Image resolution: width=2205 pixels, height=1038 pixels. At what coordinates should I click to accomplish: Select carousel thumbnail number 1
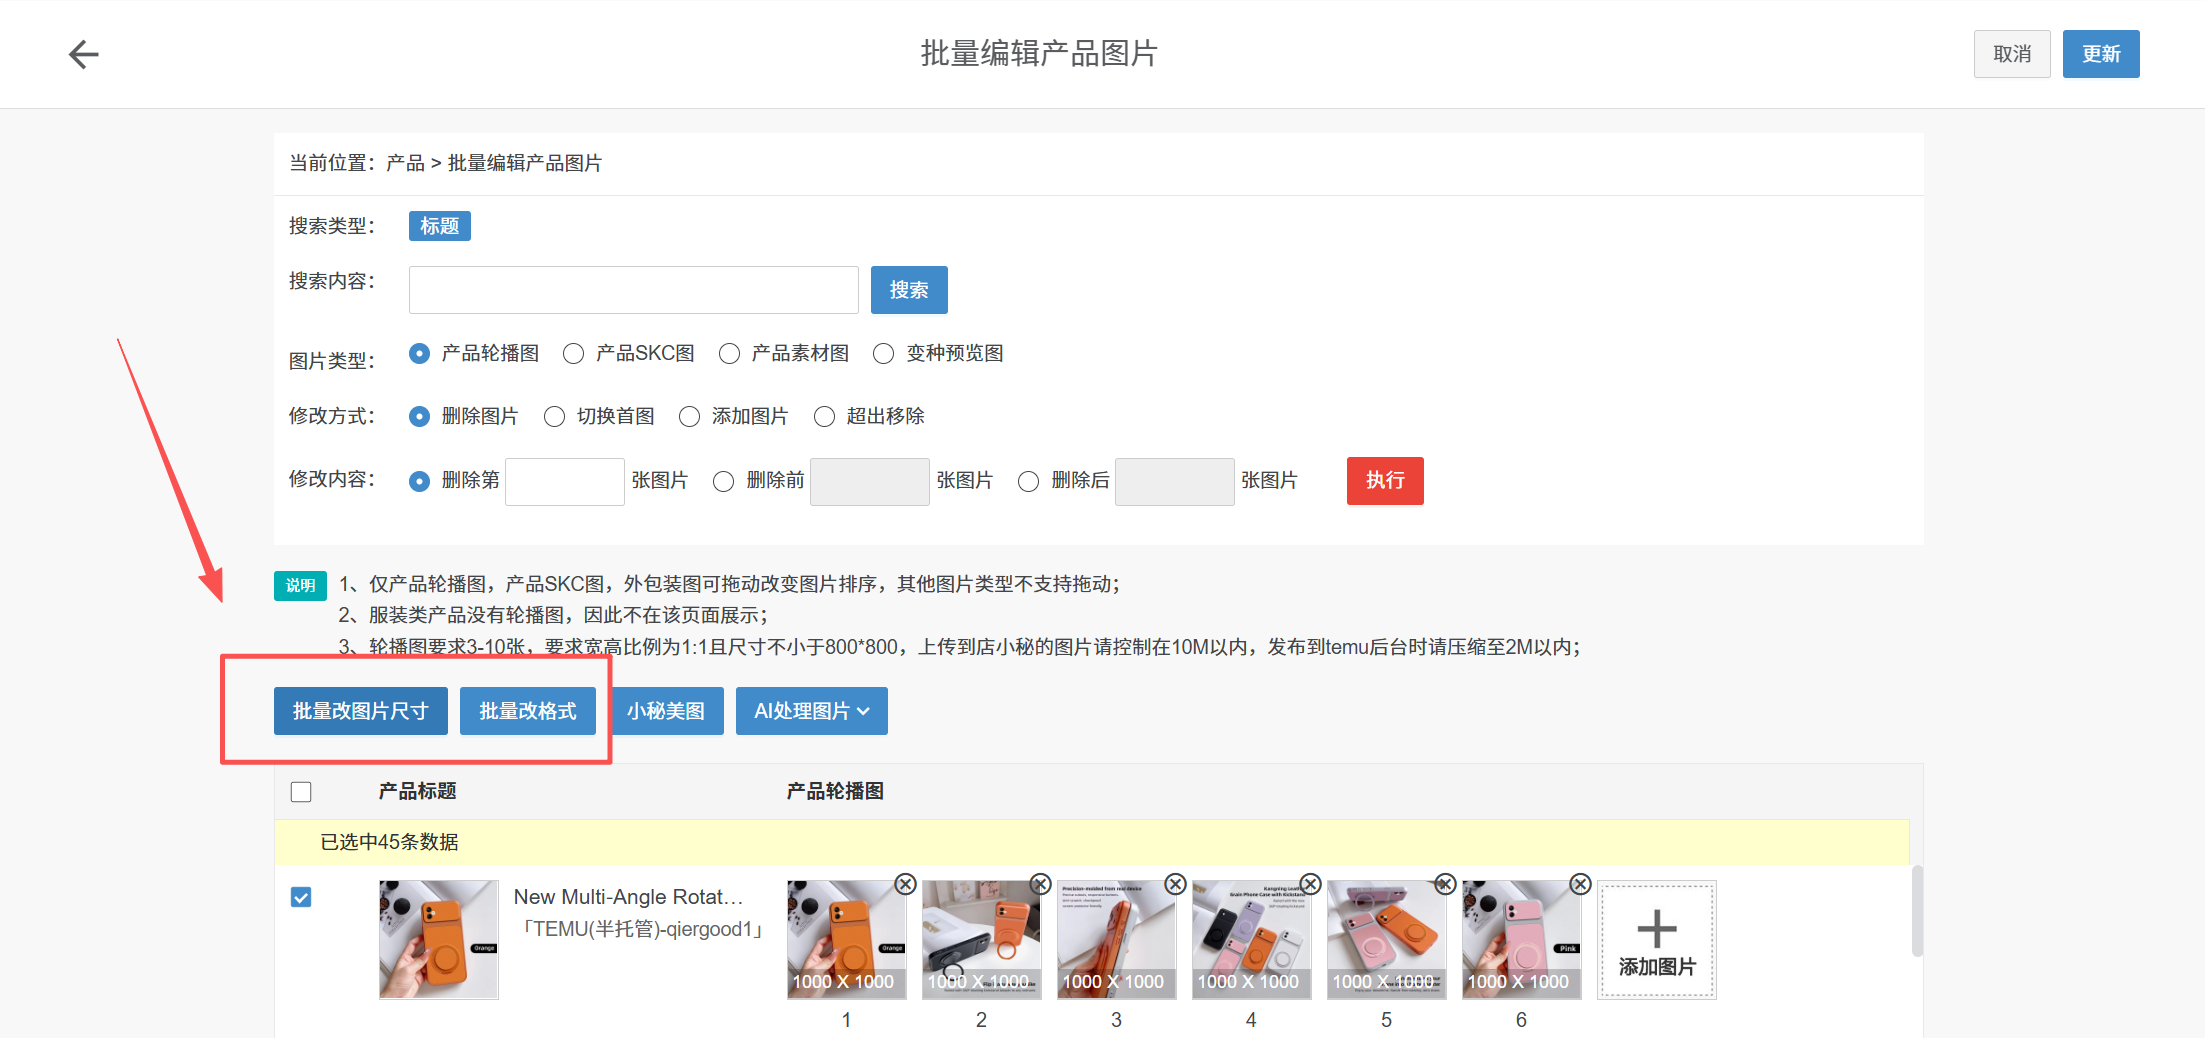[846, 940]
